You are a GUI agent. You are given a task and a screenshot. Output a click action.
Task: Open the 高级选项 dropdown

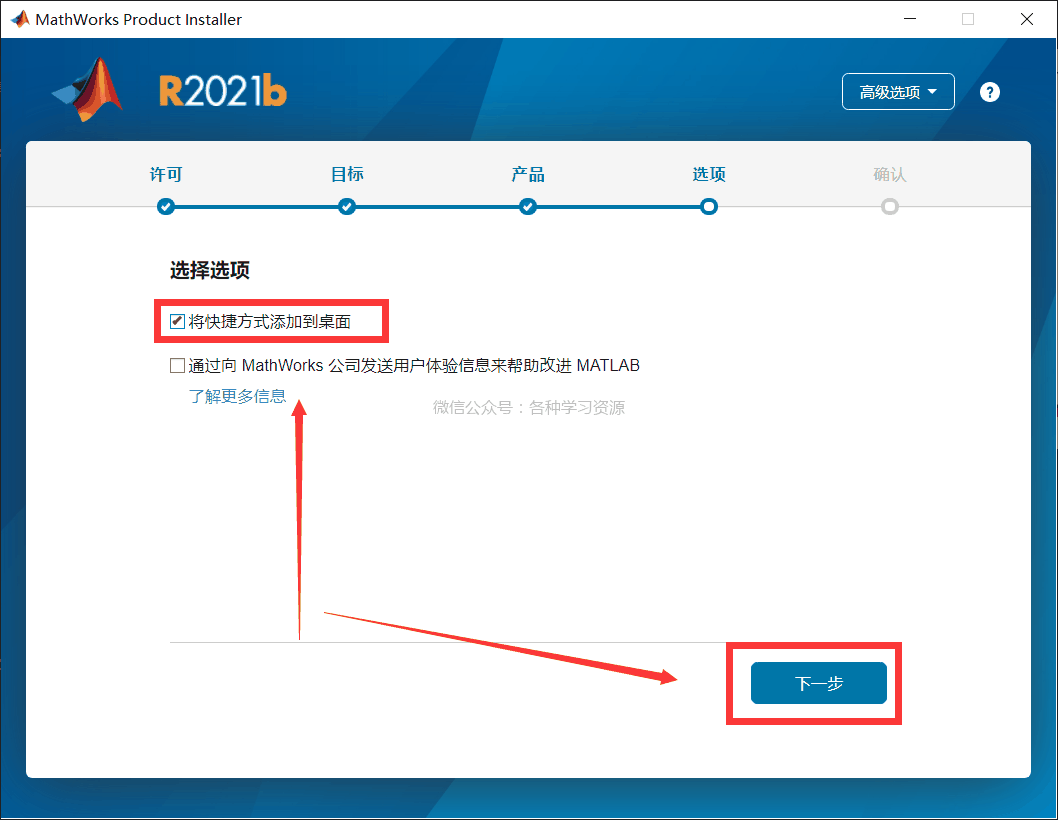pyautogui.click(x=898, y=92)
